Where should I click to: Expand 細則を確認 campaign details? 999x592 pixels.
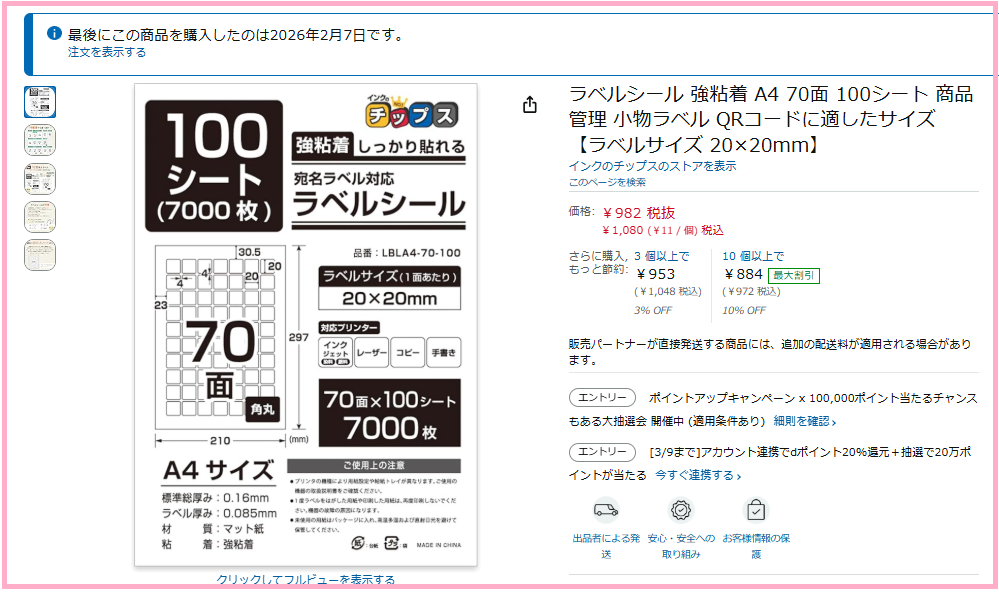(x=805, y=422)
